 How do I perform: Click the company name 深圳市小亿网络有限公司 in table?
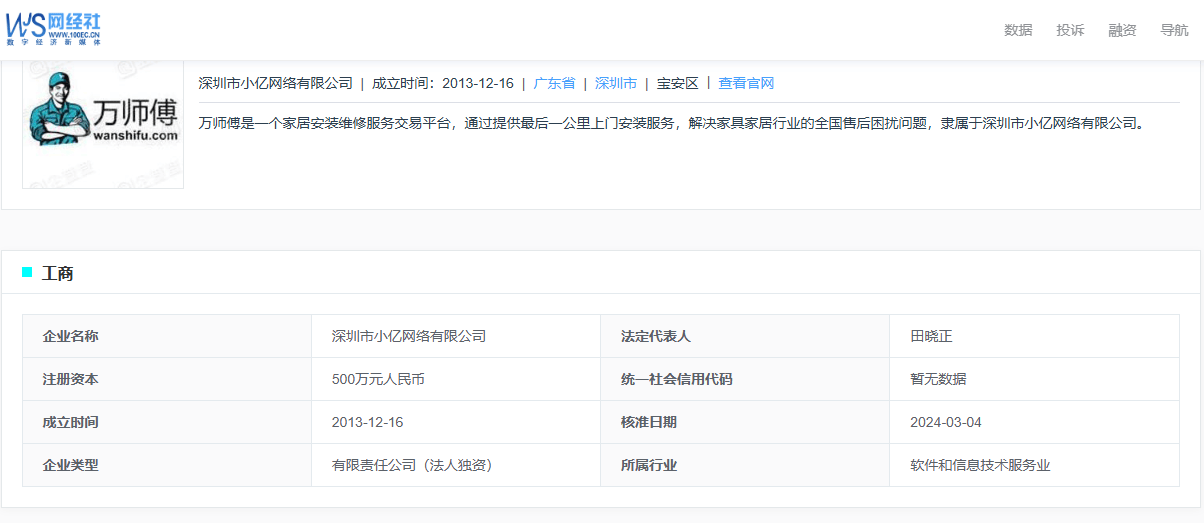point(409,336)
